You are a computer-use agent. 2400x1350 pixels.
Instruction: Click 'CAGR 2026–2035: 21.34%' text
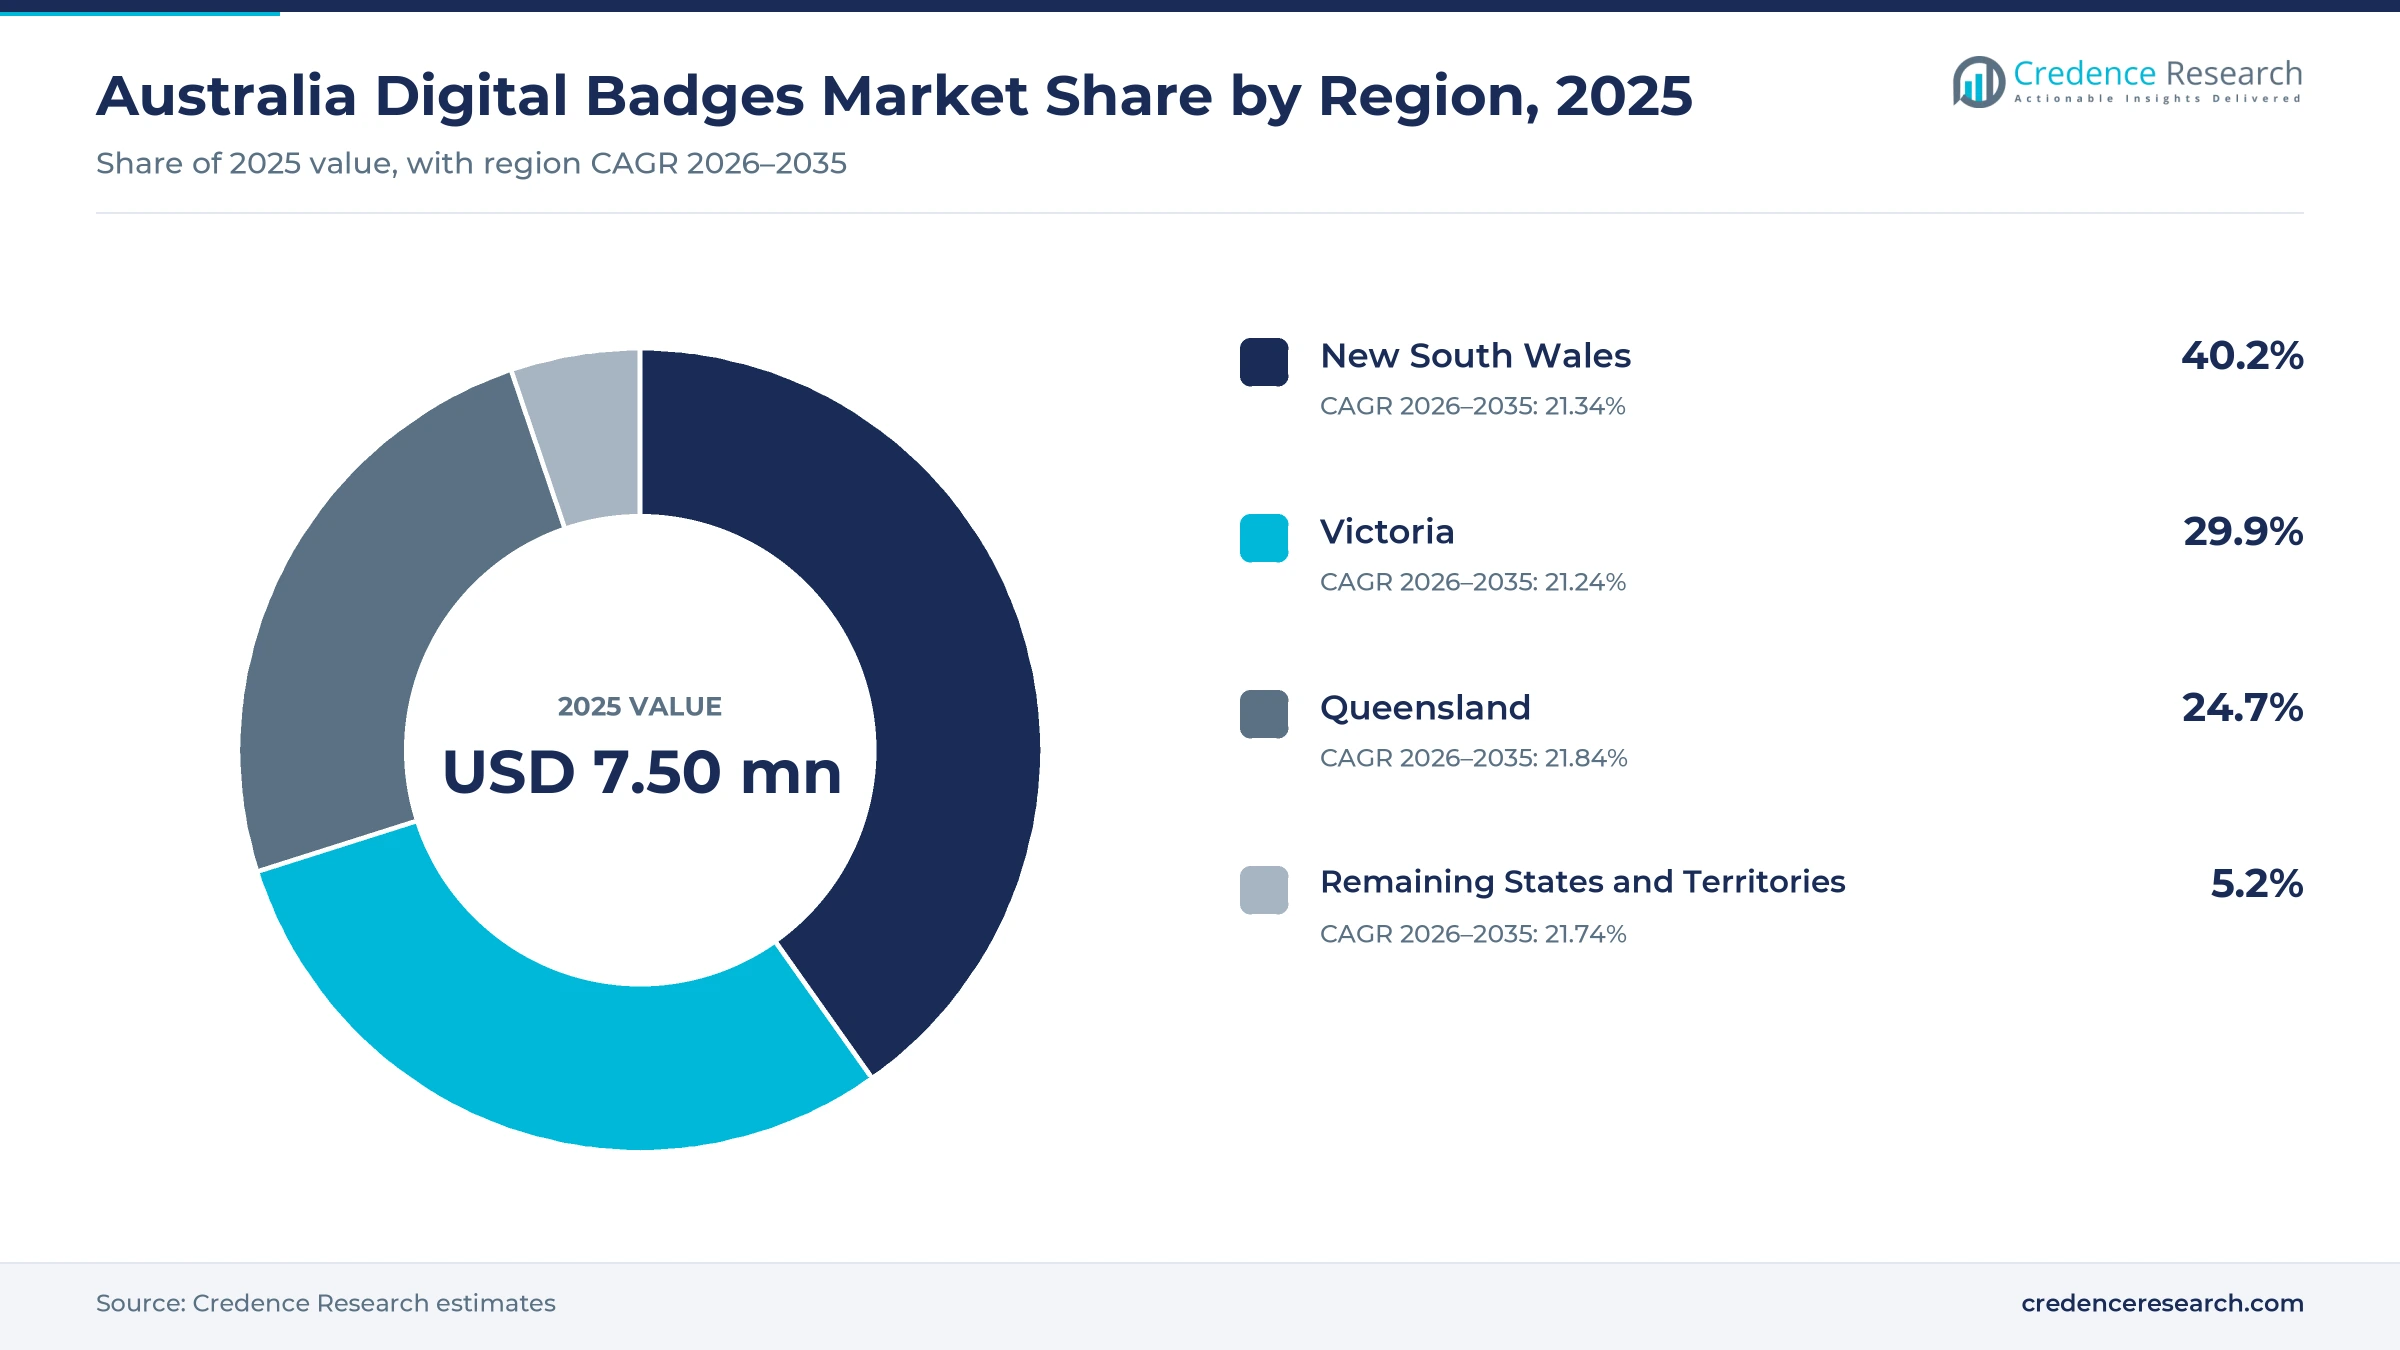click(1472, 406)
